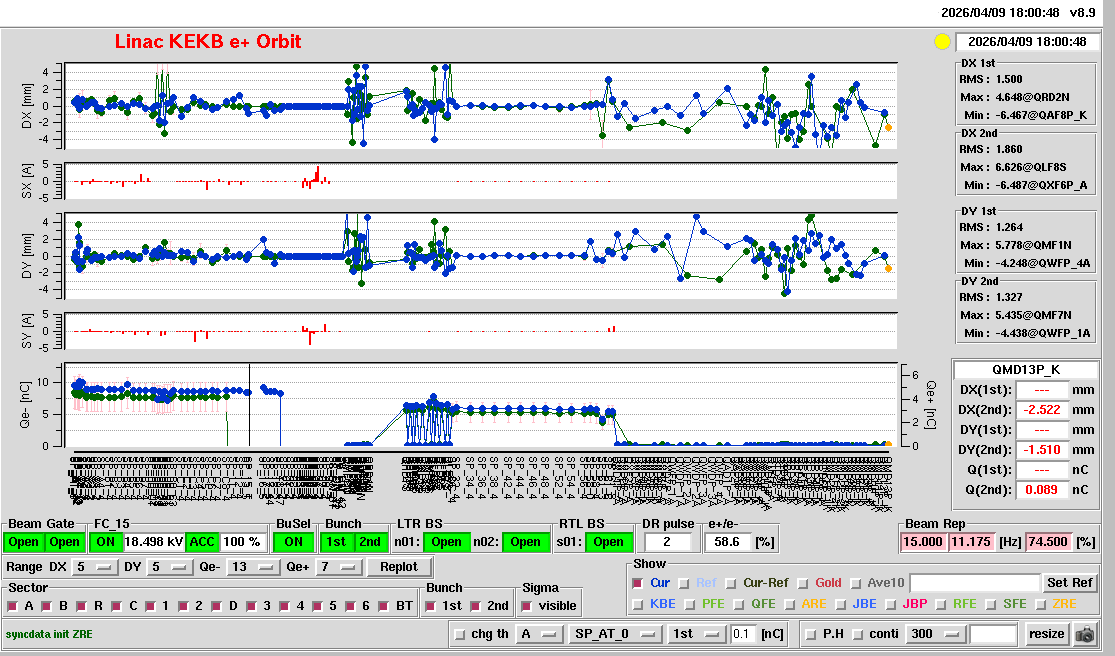This screenshot has width=1115, height=656.
Task: Enable the Gold display checkbox
Action: (805, 583)
